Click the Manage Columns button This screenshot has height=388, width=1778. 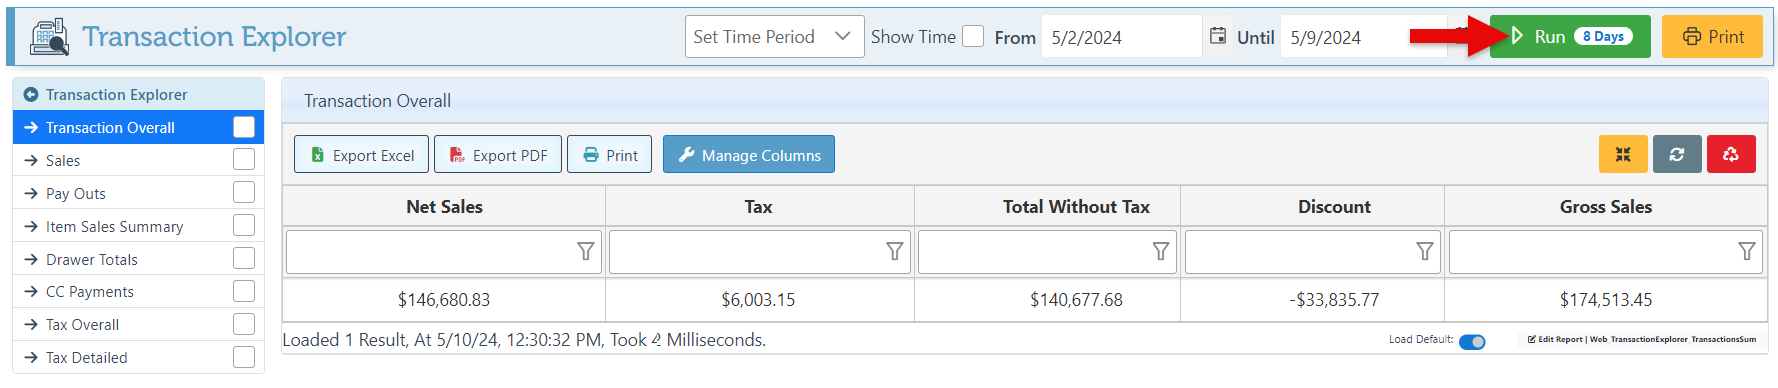point(749,154)
